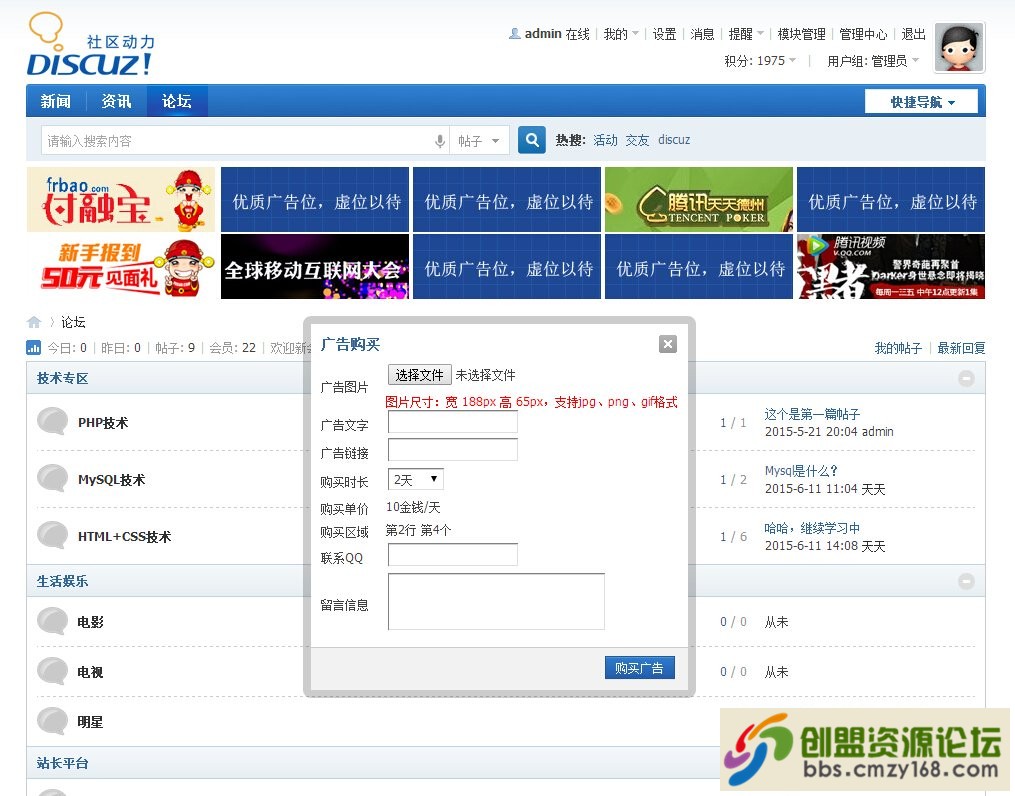This screenshot has height=796, width=1015.
Task: Open the 电影 forum
Action: pyautogui.click(x=90, y=622)
